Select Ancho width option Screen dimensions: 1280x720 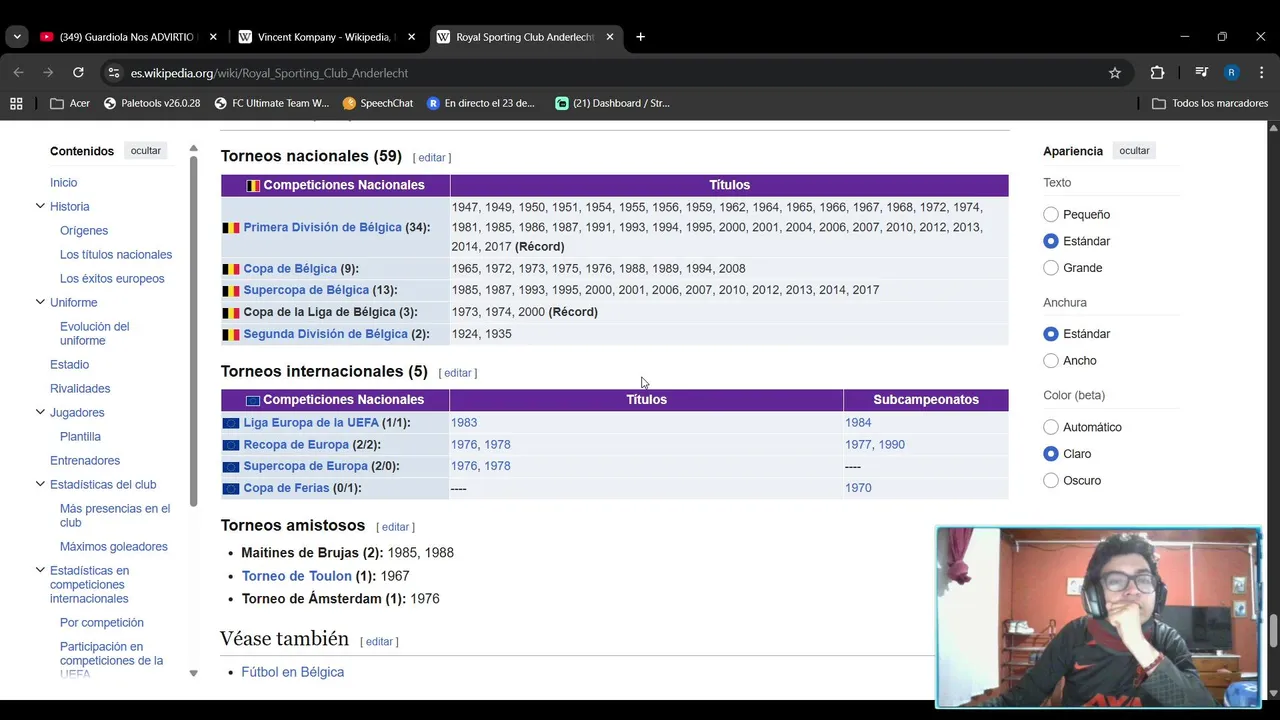[x=1051, y=361]
